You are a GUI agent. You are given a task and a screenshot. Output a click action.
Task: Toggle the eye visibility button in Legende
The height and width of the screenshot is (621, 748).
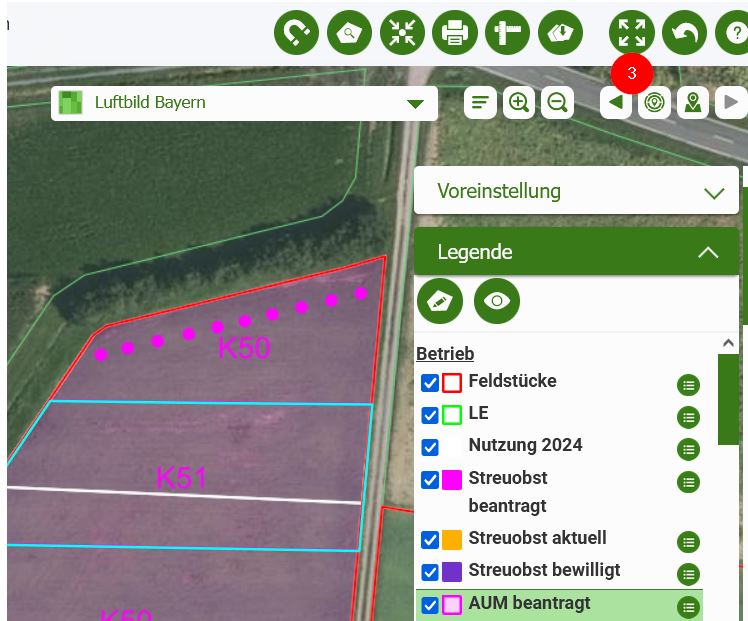point(497,300)
